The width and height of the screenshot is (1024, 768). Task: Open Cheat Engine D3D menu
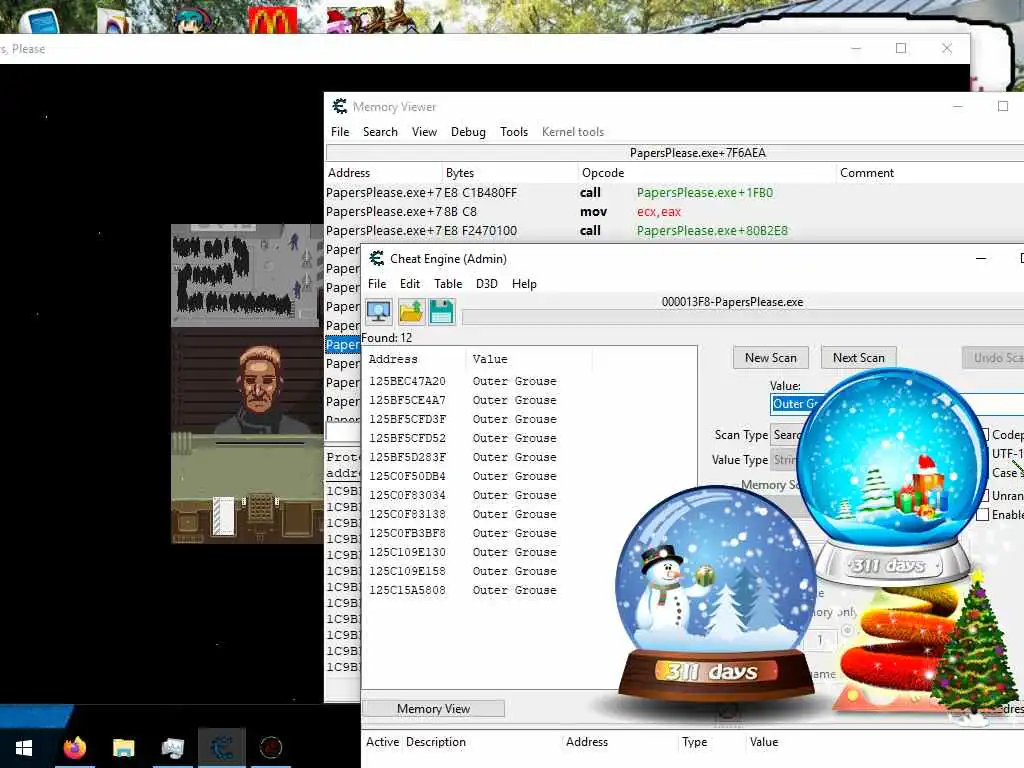click(487, 284)
